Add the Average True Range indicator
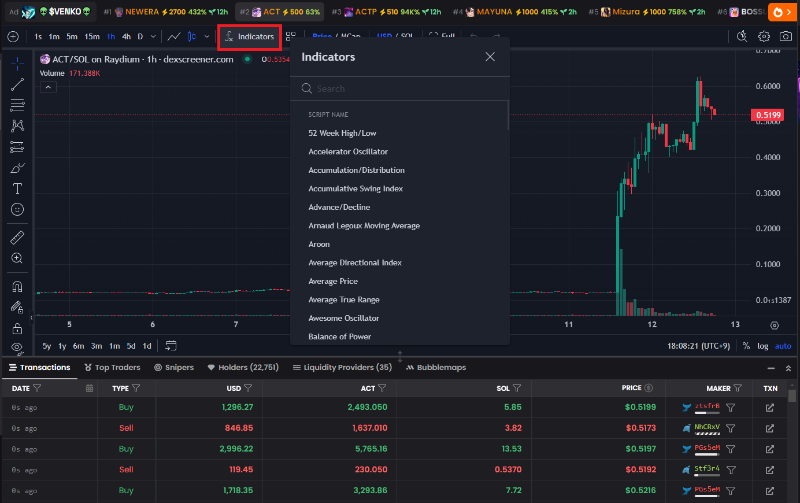800x503 pixels. [x=344, y=299]
